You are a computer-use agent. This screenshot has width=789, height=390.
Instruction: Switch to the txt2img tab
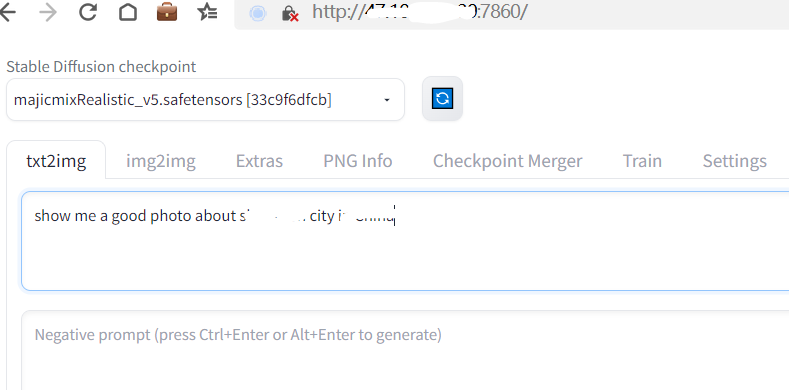[x=56, y=161]
